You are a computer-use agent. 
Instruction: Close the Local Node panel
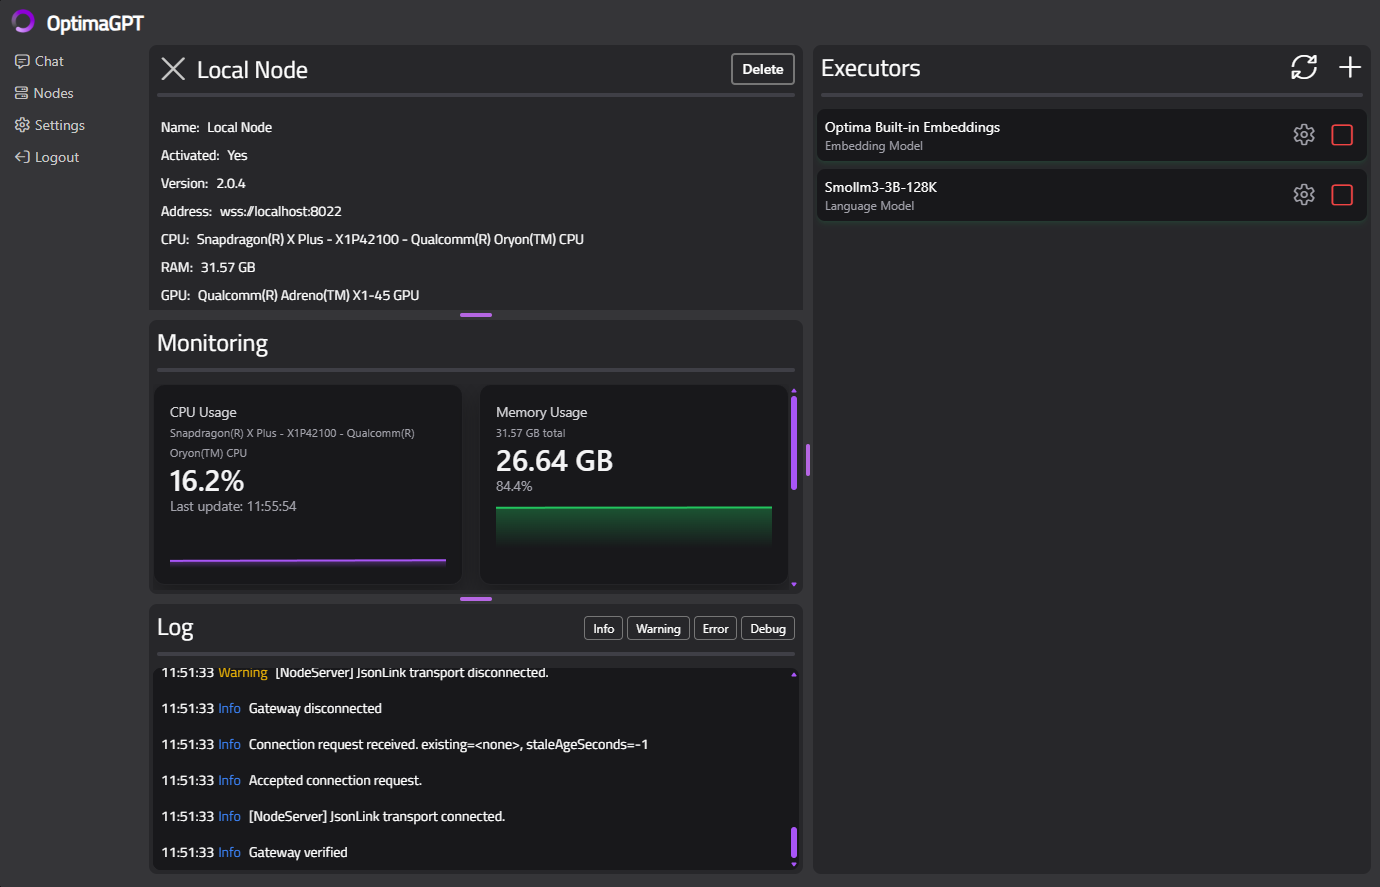click(x=172, y=68)
